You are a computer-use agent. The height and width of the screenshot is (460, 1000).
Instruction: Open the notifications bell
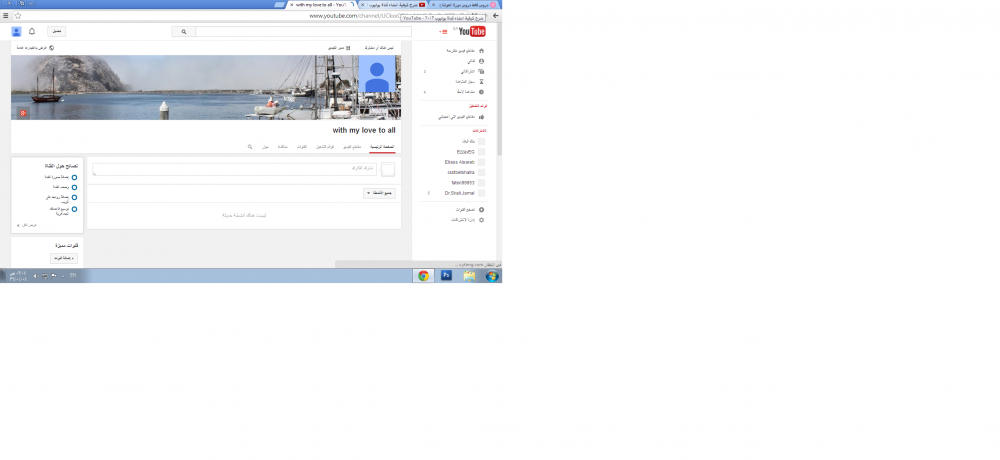pos(32,32)
